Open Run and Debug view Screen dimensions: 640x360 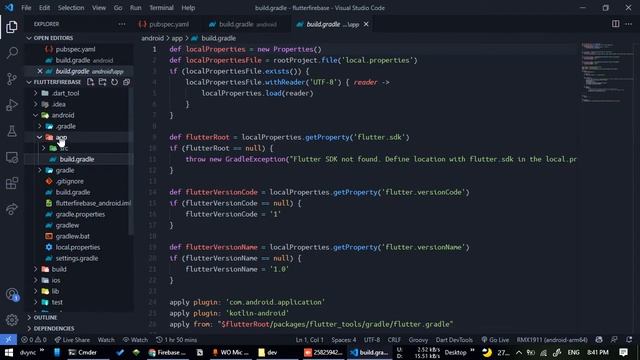click(12, 105)
